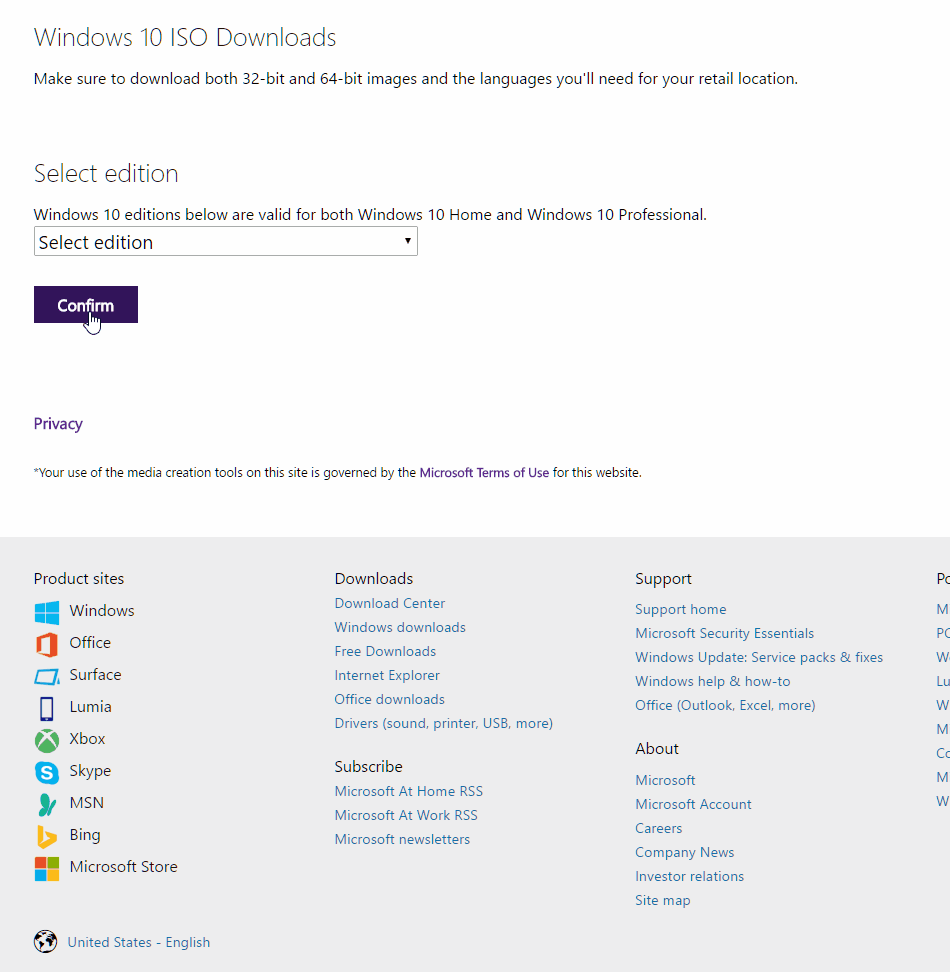Open the Lumia product page via its icon
The height and width of the screenshot is (972, 950).
[45, 707]
